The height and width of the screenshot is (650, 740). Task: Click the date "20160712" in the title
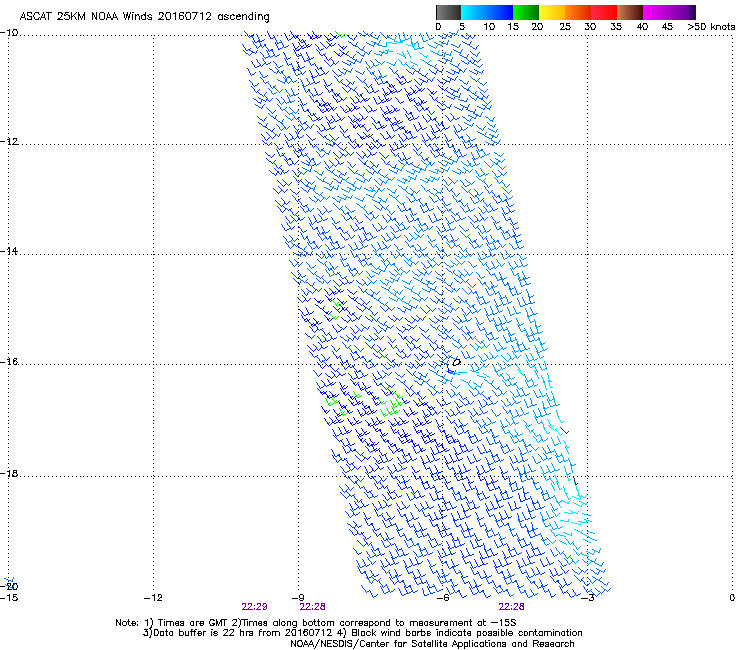tap(185, 16)
